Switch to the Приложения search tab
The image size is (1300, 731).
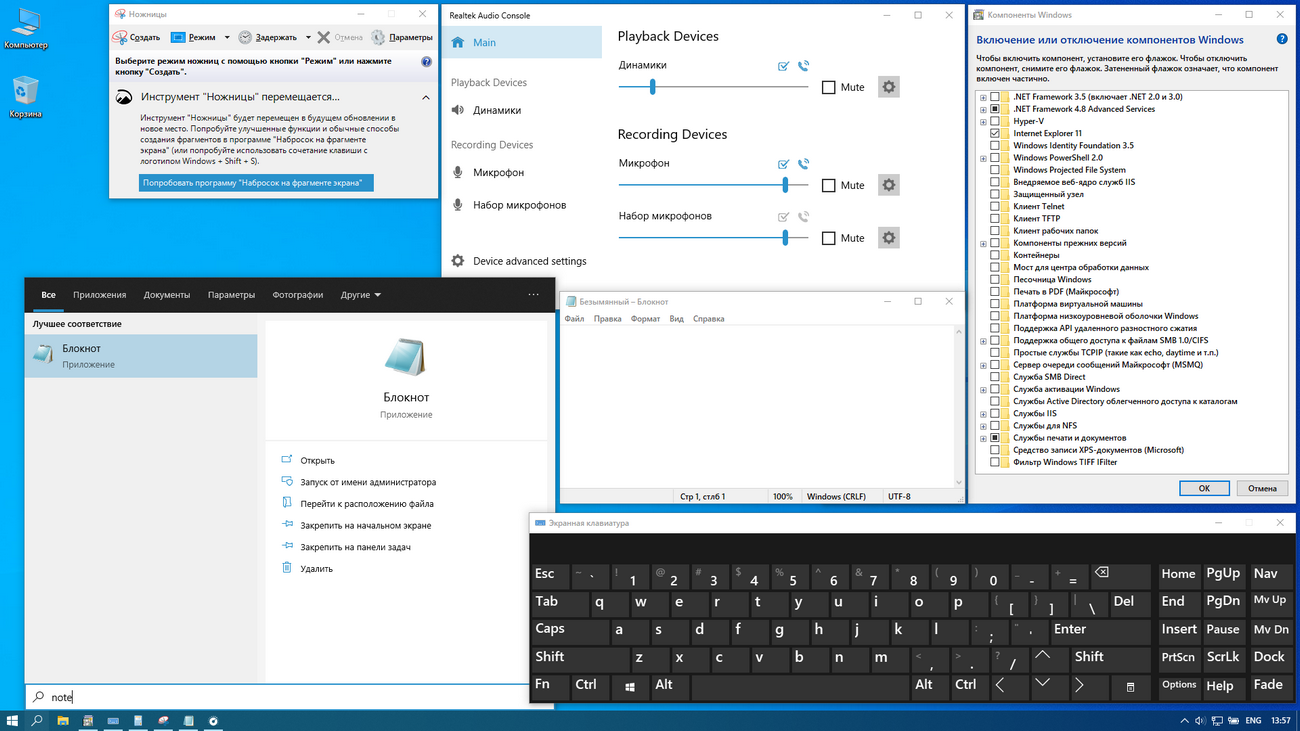(x=99, y=295)
